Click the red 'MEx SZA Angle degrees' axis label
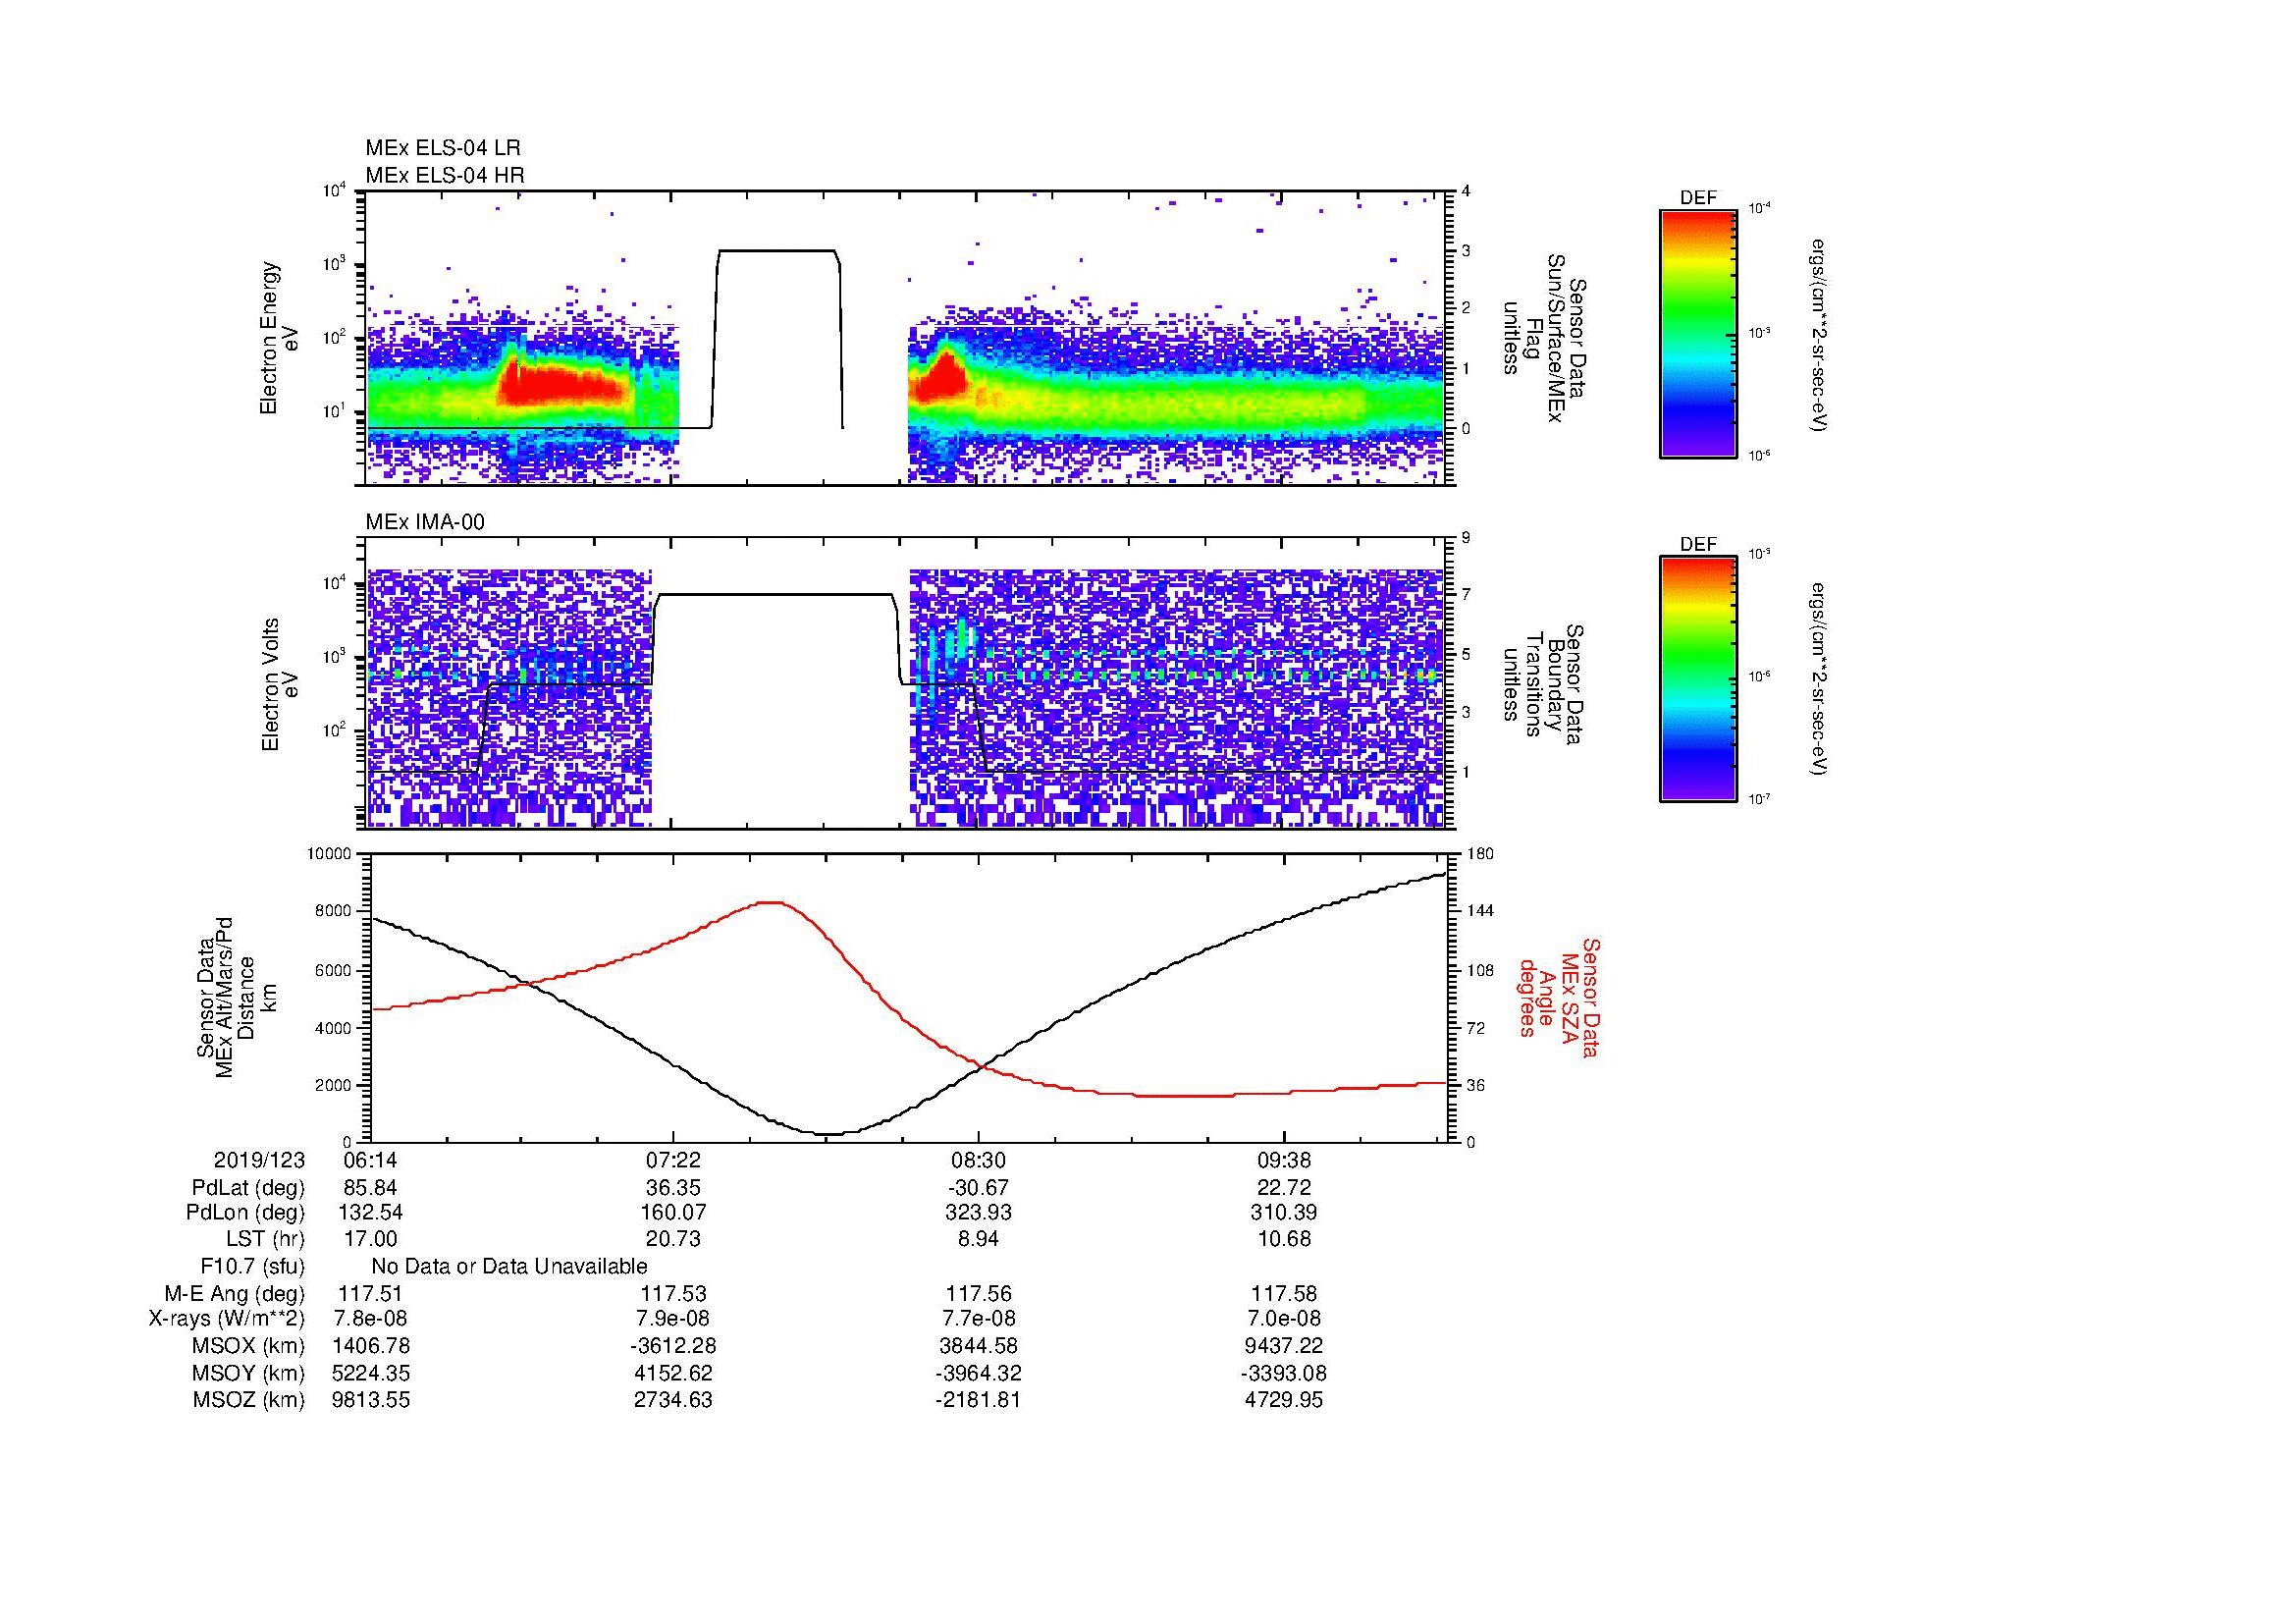 pyautogui.click(x=1559, y=997)
